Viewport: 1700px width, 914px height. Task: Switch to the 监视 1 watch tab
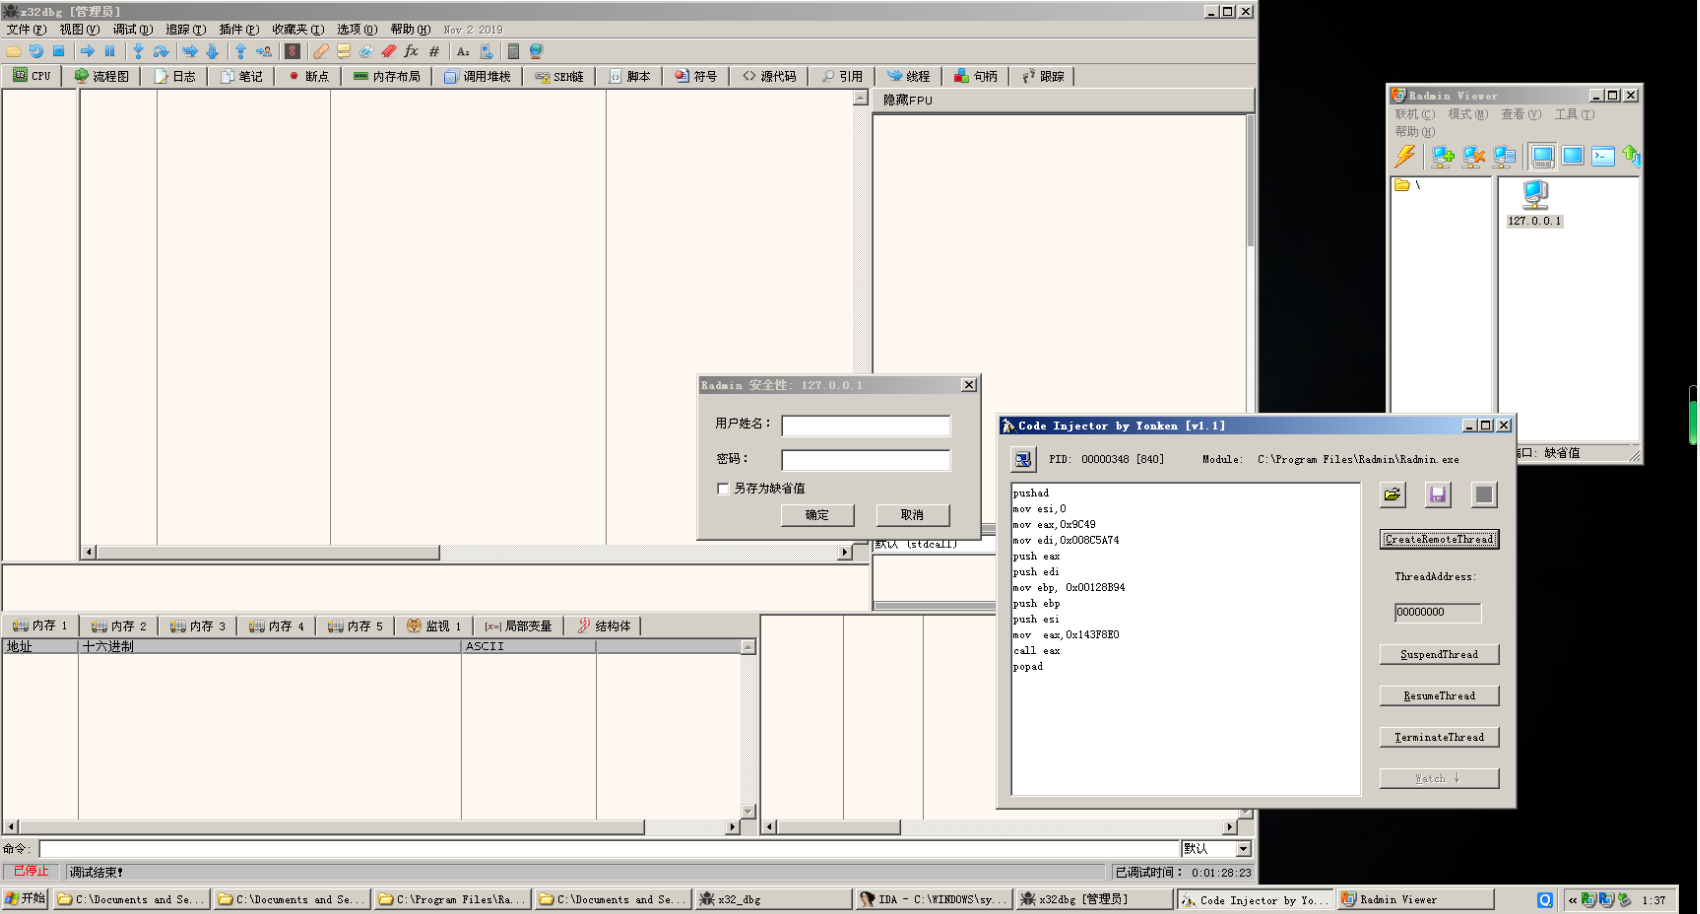click(434, 626)
